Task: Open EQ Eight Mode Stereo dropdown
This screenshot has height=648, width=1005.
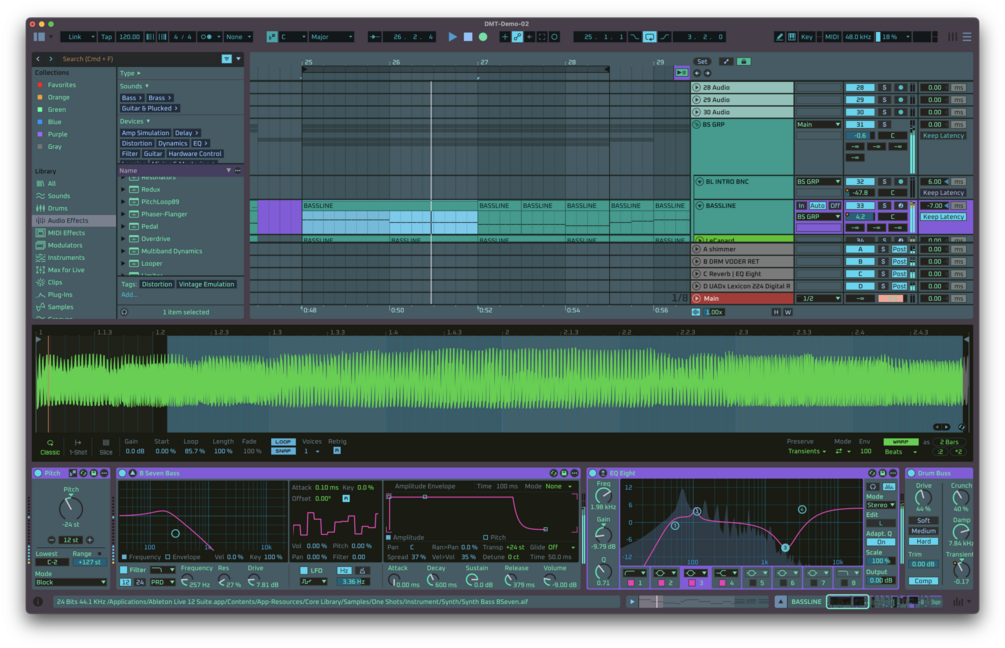Action: (x=881, y=505)
